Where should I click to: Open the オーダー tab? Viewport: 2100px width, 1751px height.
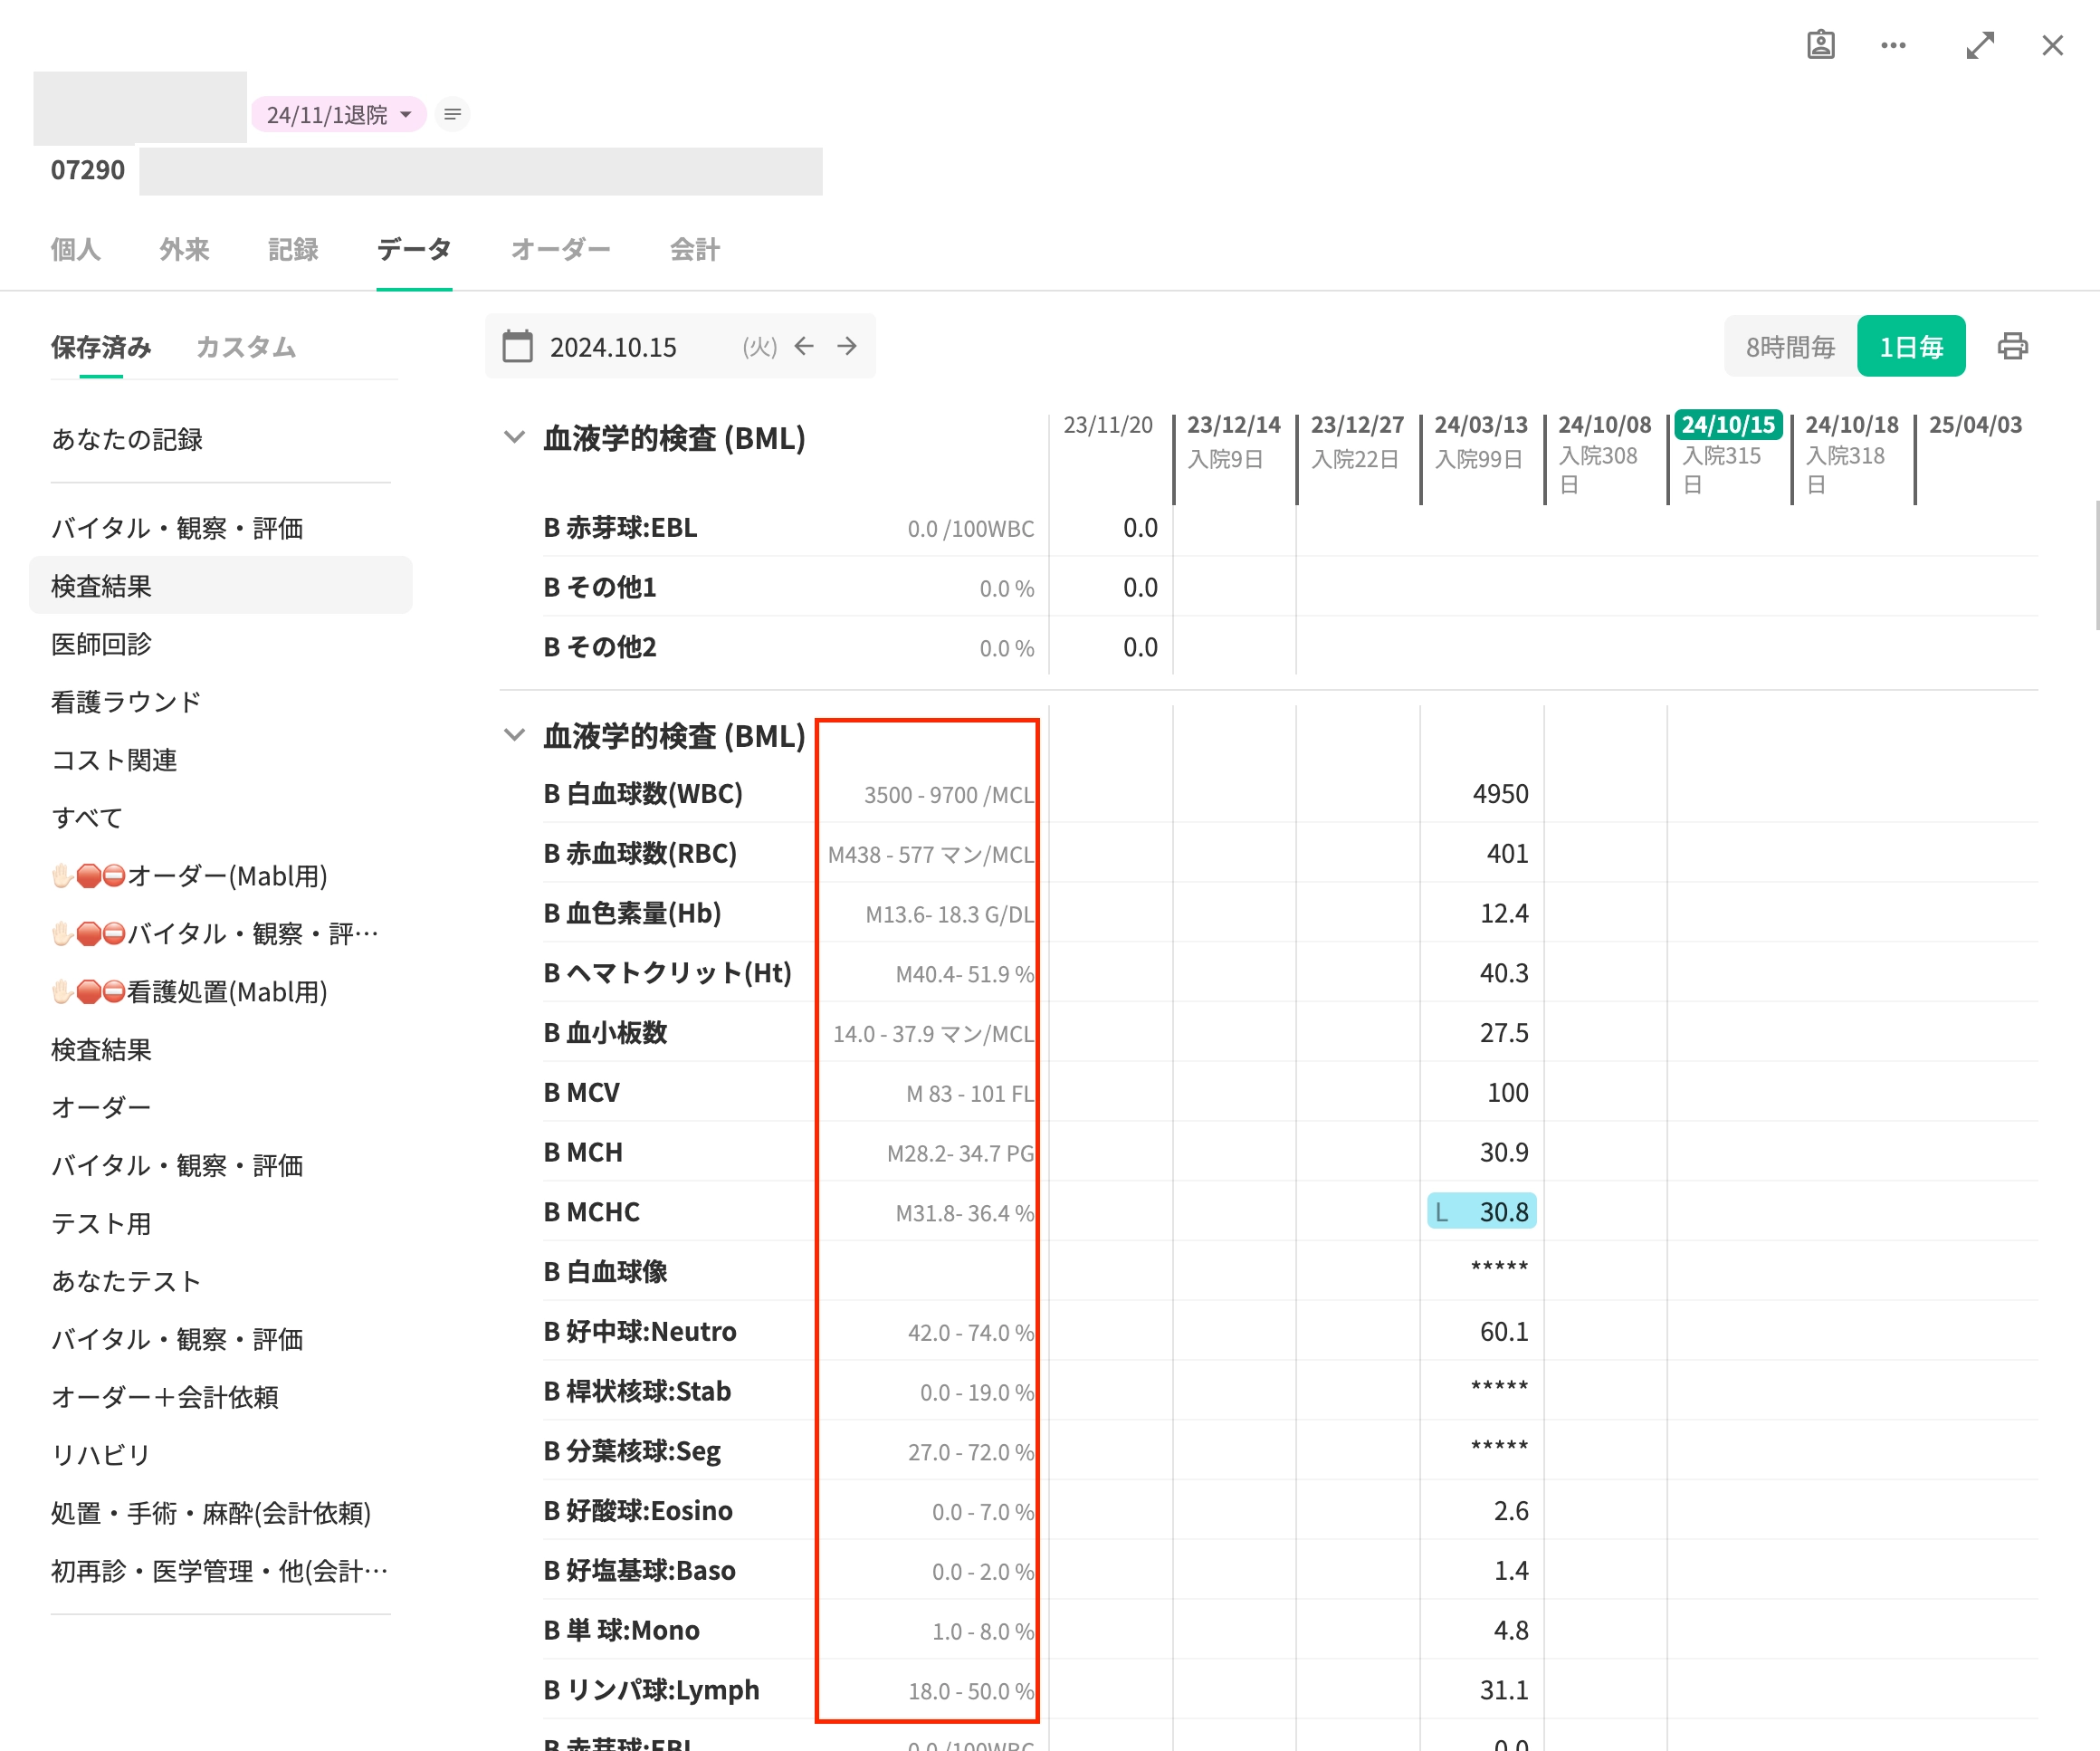[561, 249]
